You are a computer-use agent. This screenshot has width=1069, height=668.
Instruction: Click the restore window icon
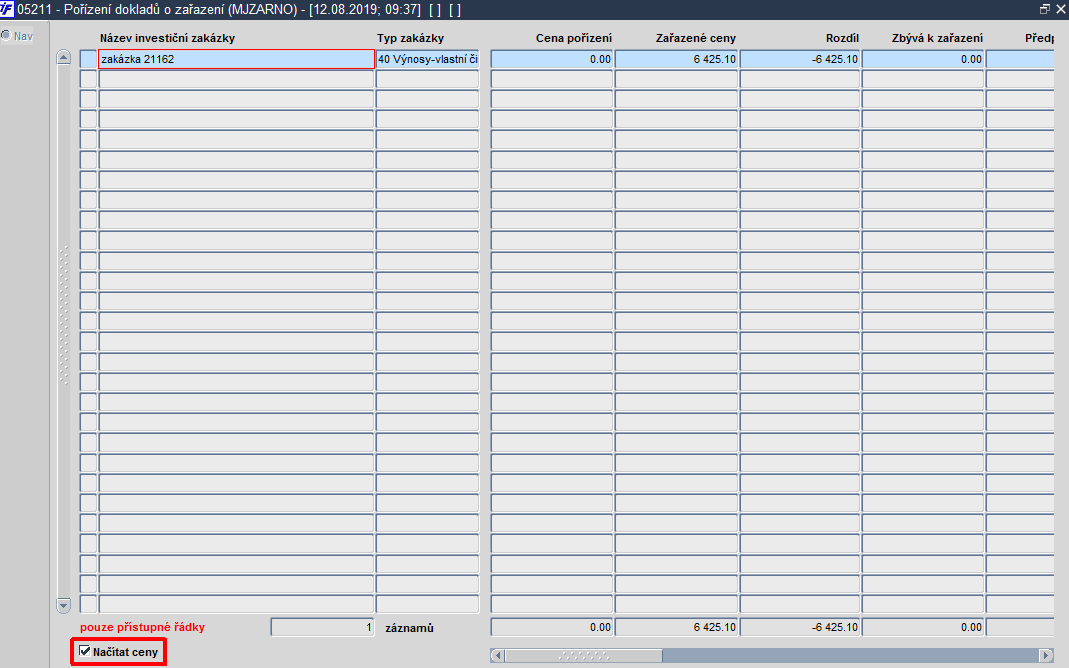tap(1044, 10)
